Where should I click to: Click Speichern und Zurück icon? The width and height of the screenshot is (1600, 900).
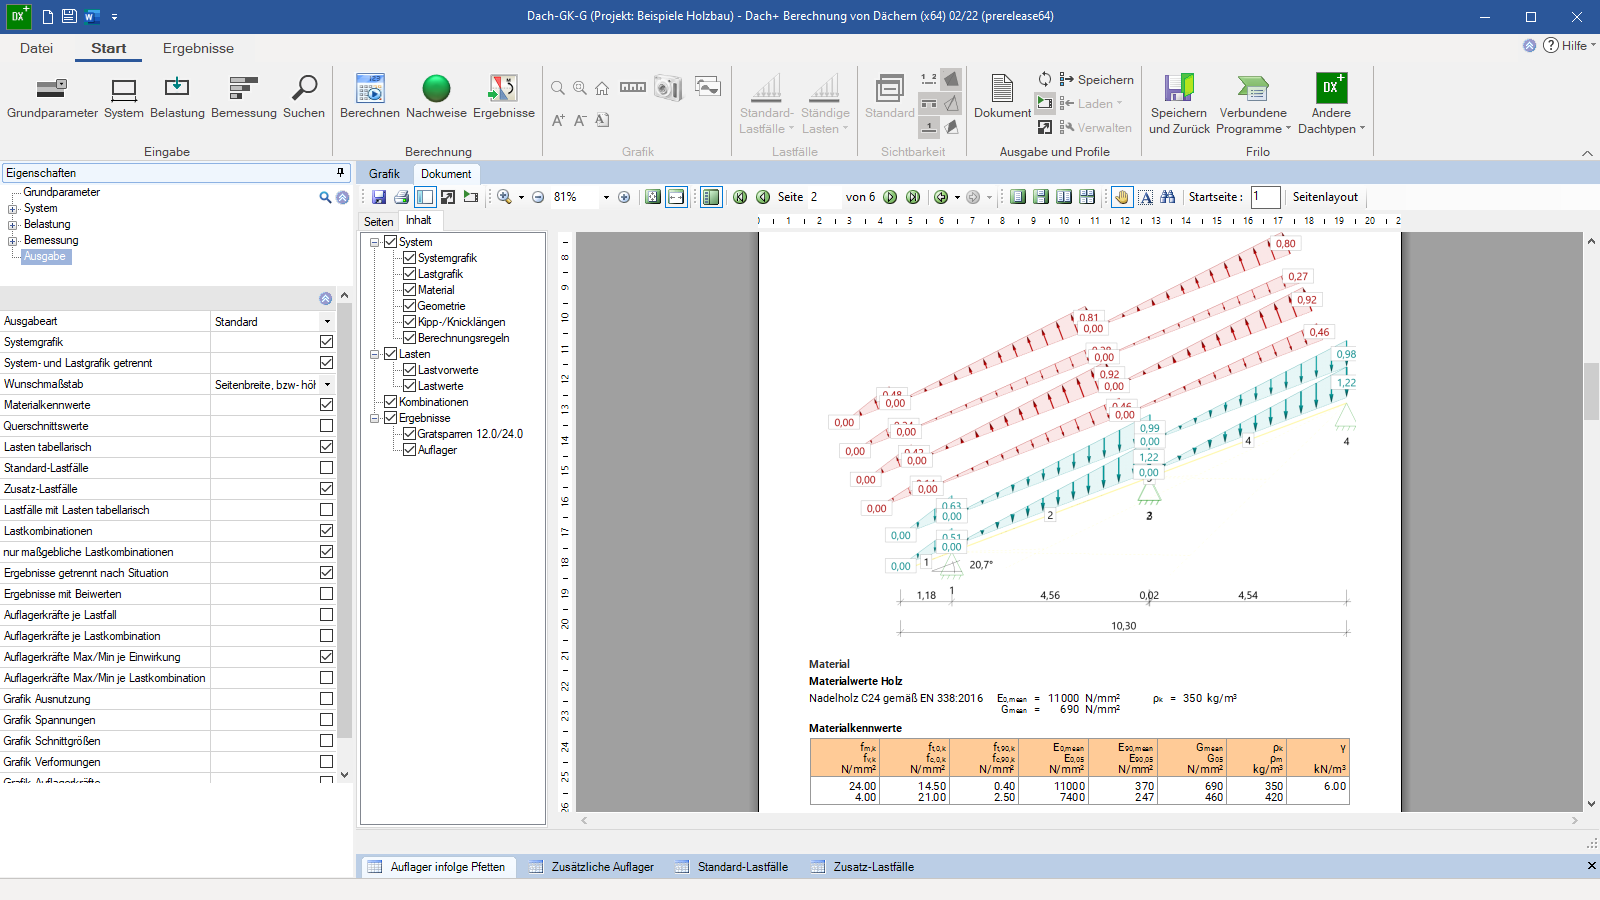(x=1179, y=89)
